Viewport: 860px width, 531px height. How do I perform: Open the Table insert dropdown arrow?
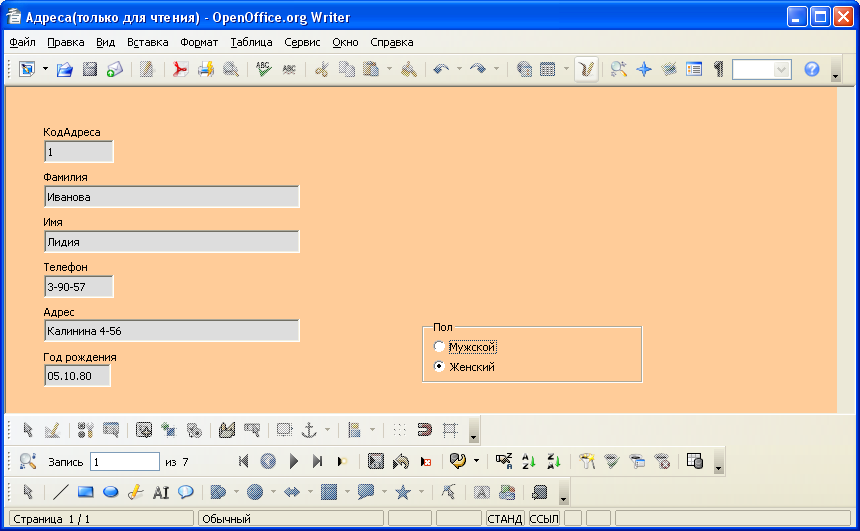[566, 70]
